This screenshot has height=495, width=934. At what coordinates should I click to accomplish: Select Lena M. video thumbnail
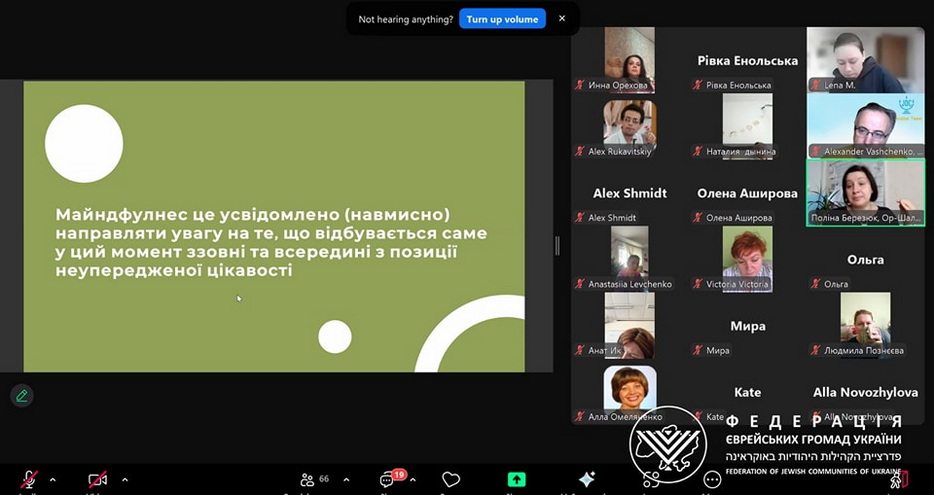[x=866, y=60]
